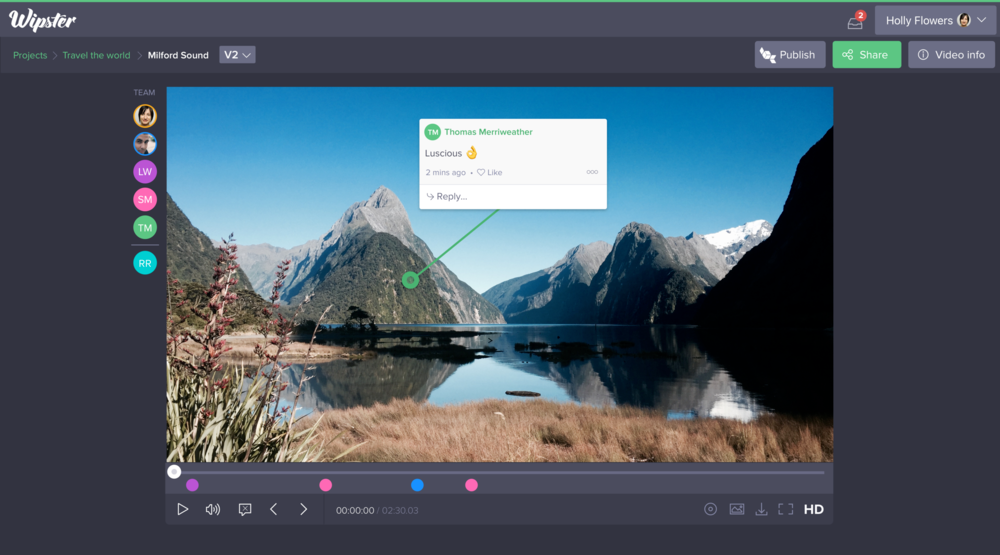Jump to the next comment arrow
This screenshot has width=1000, height=555.
304,509
